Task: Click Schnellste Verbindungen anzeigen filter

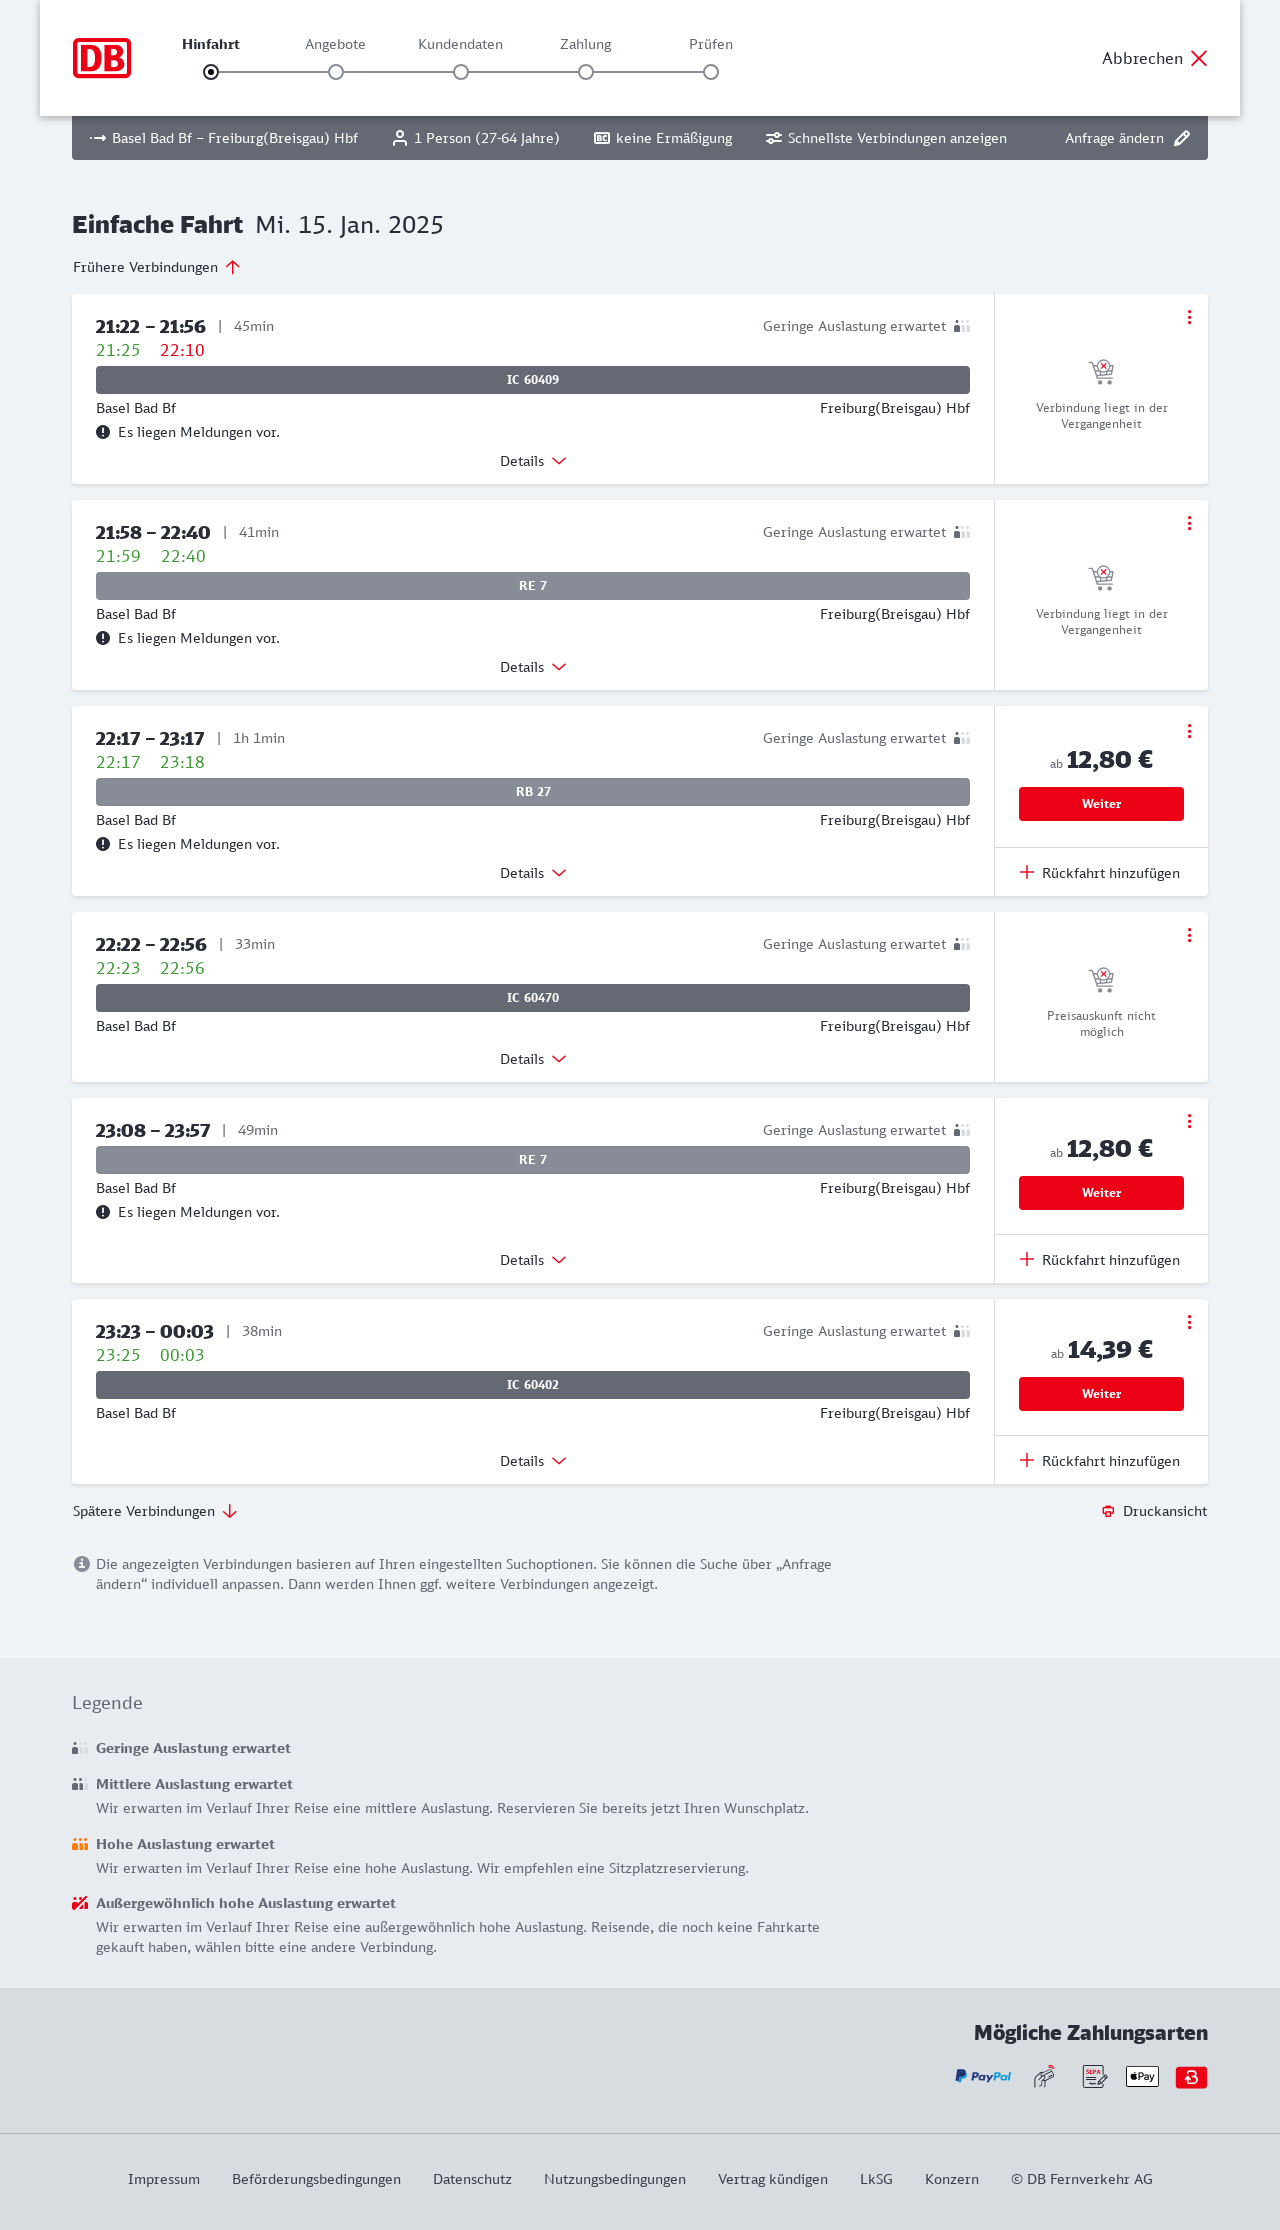Action: 886,138
